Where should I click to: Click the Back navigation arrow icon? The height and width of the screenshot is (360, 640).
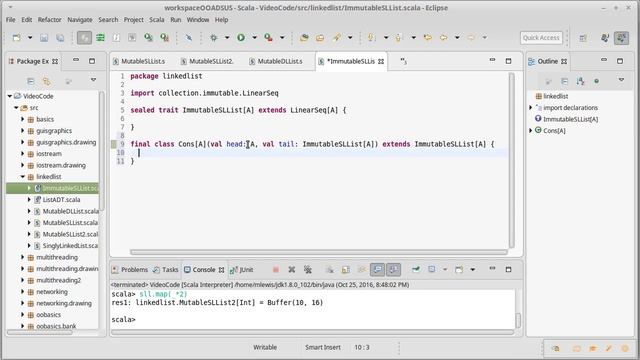click(444, 38)
